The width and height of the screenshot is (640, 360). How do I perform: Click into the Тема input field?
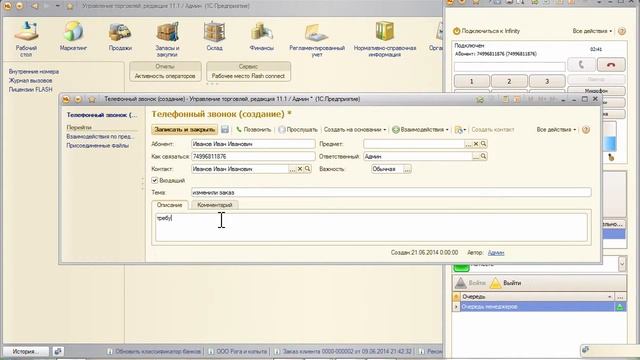pos(391,192)
